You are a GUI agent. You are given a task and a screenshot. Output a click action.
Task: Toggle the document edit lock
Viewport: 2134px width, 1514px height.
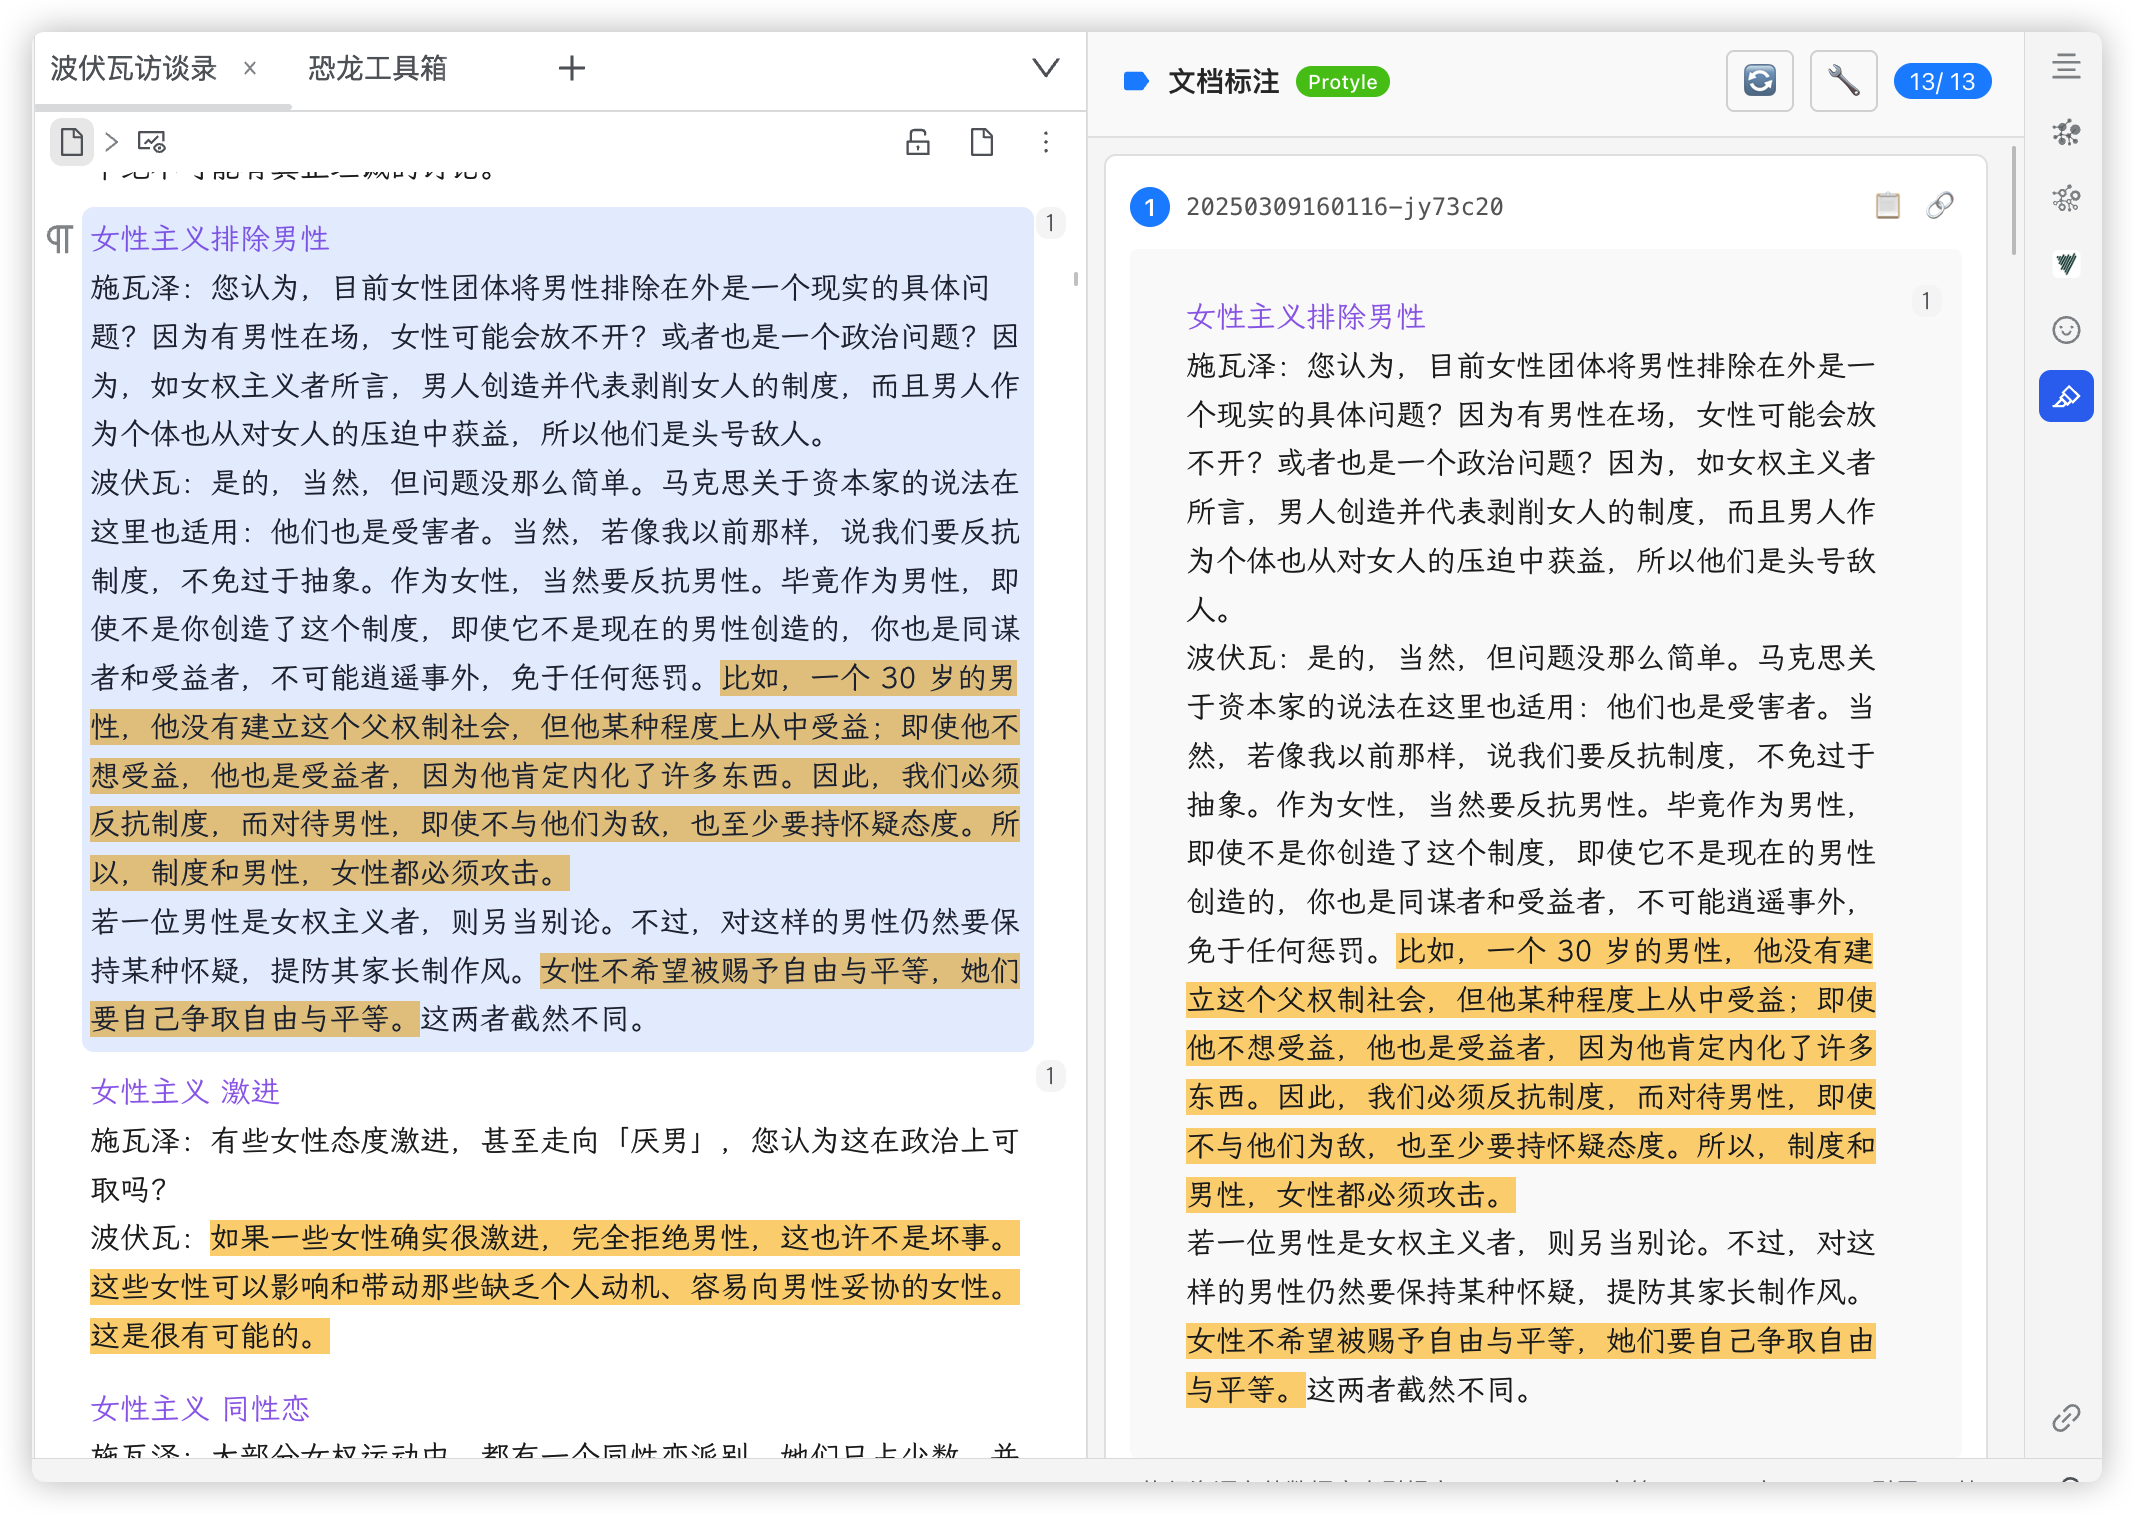(x=917, y=142)
